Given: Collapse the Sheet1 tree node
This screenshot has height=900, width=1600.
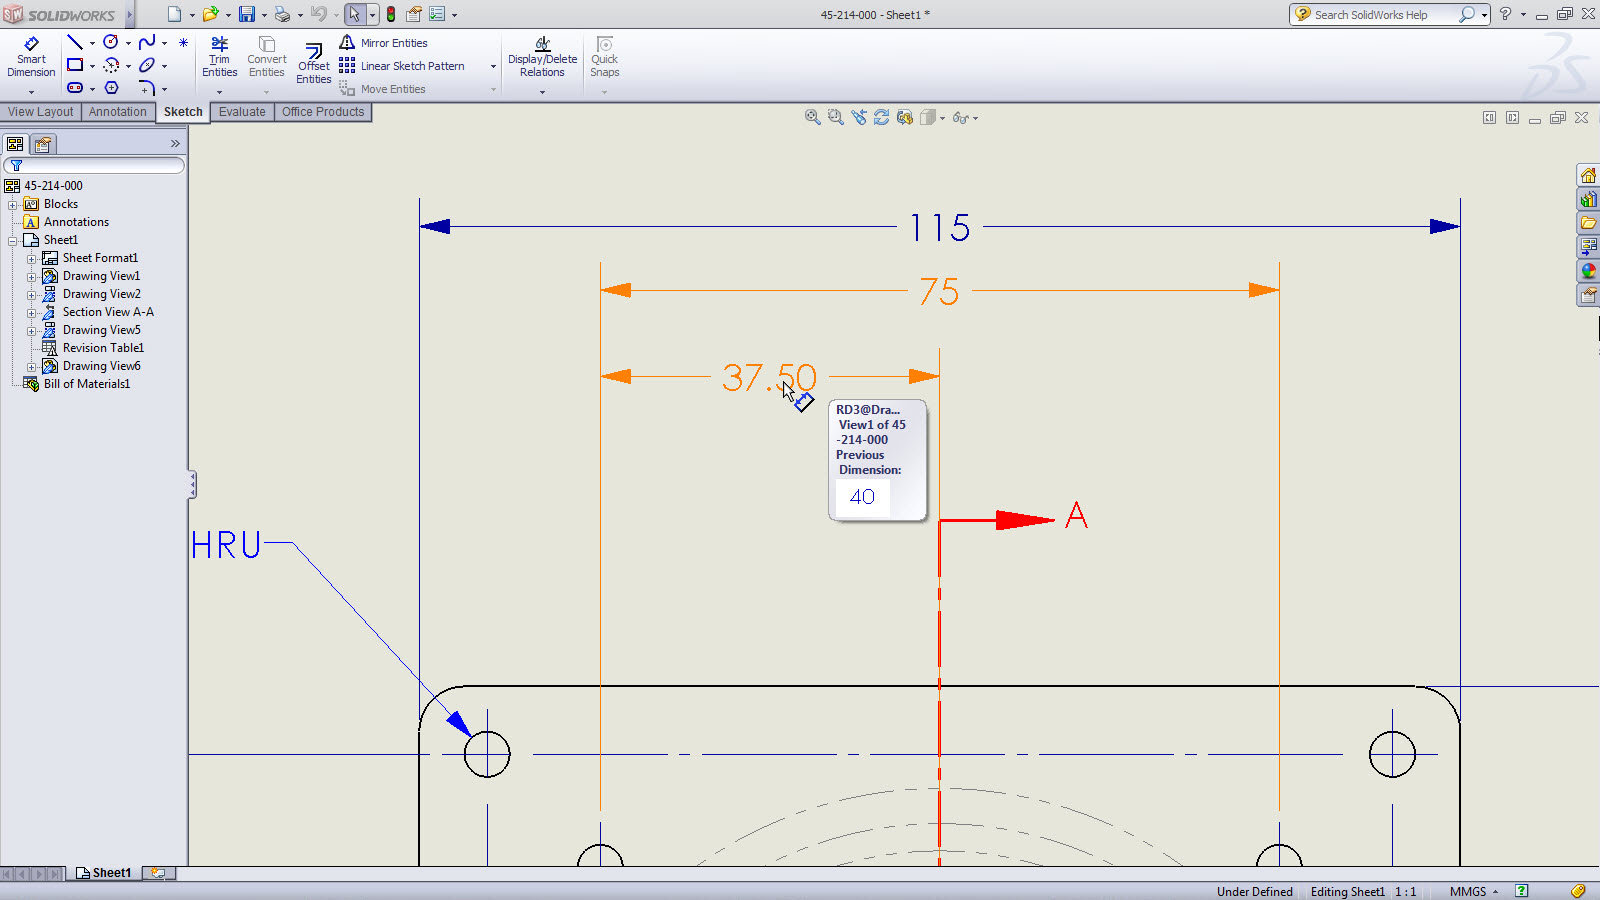Looking at the screenshot, I should (13, 241).
